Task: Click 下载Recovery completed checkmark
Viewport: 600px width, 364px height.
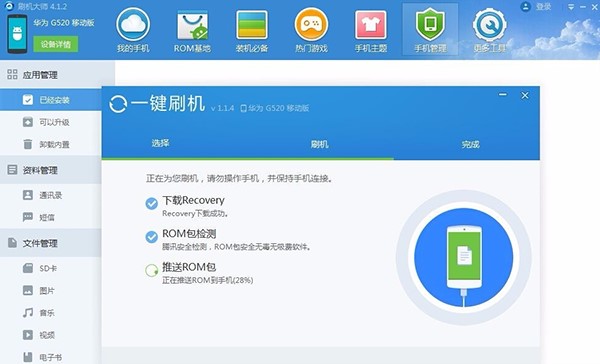Action: 152,204
